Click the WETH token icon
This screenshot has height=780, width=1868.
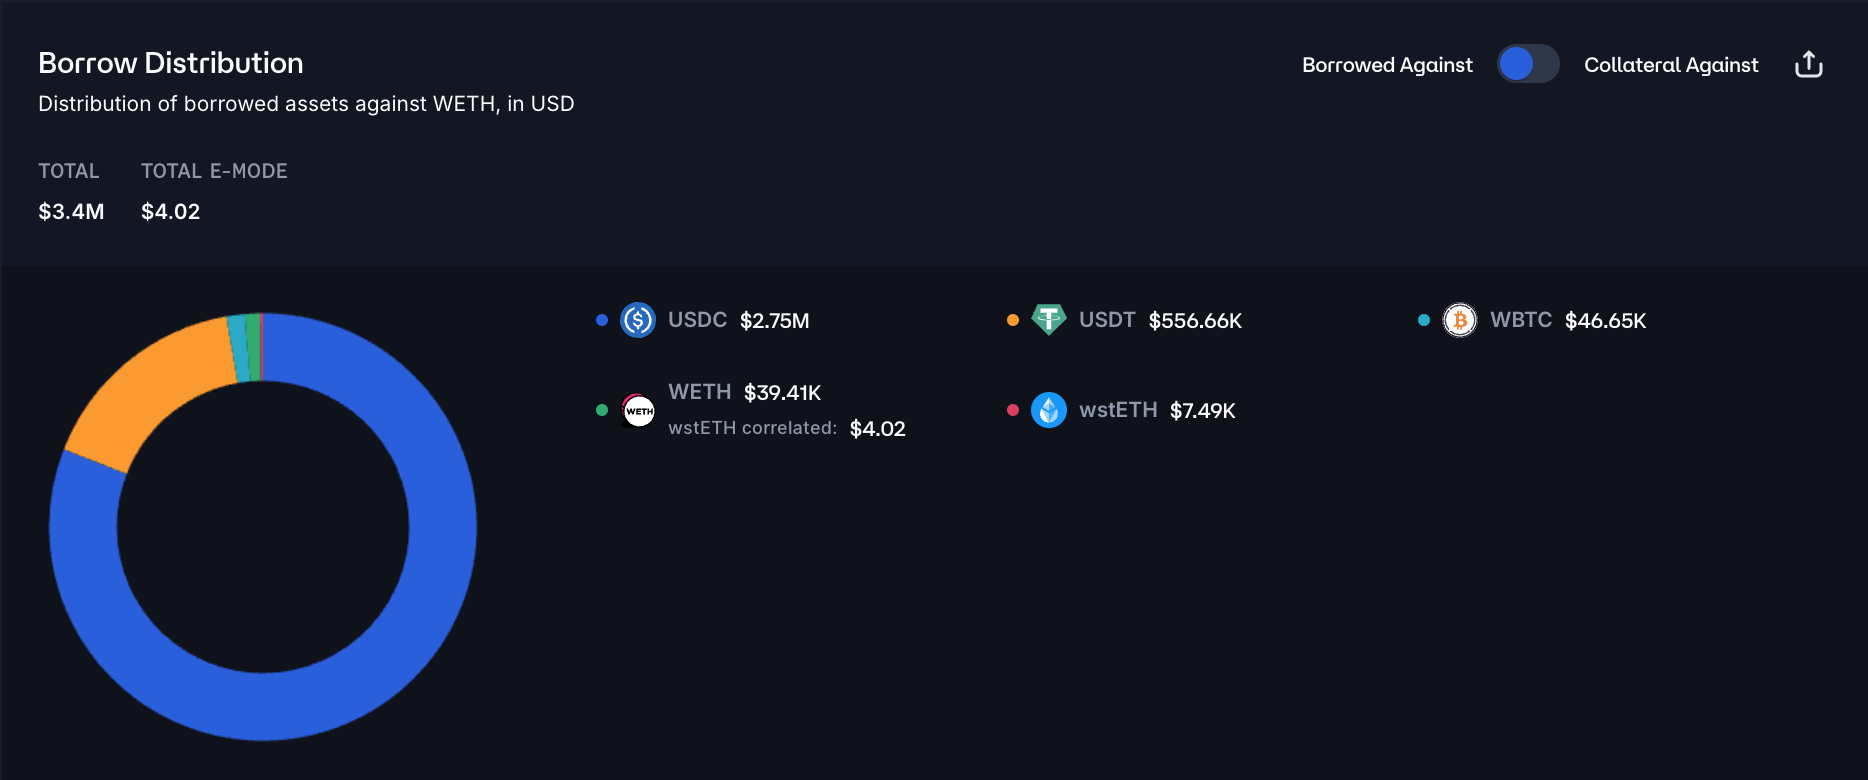click(x=638, y=410)
